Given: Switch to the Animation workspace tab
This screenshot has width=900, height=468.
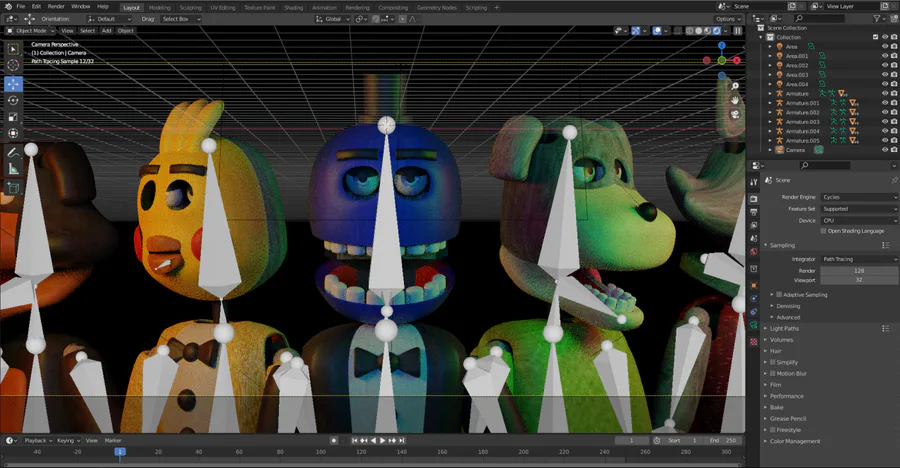Looking at the screenshot, I should [x=324, y=7].
